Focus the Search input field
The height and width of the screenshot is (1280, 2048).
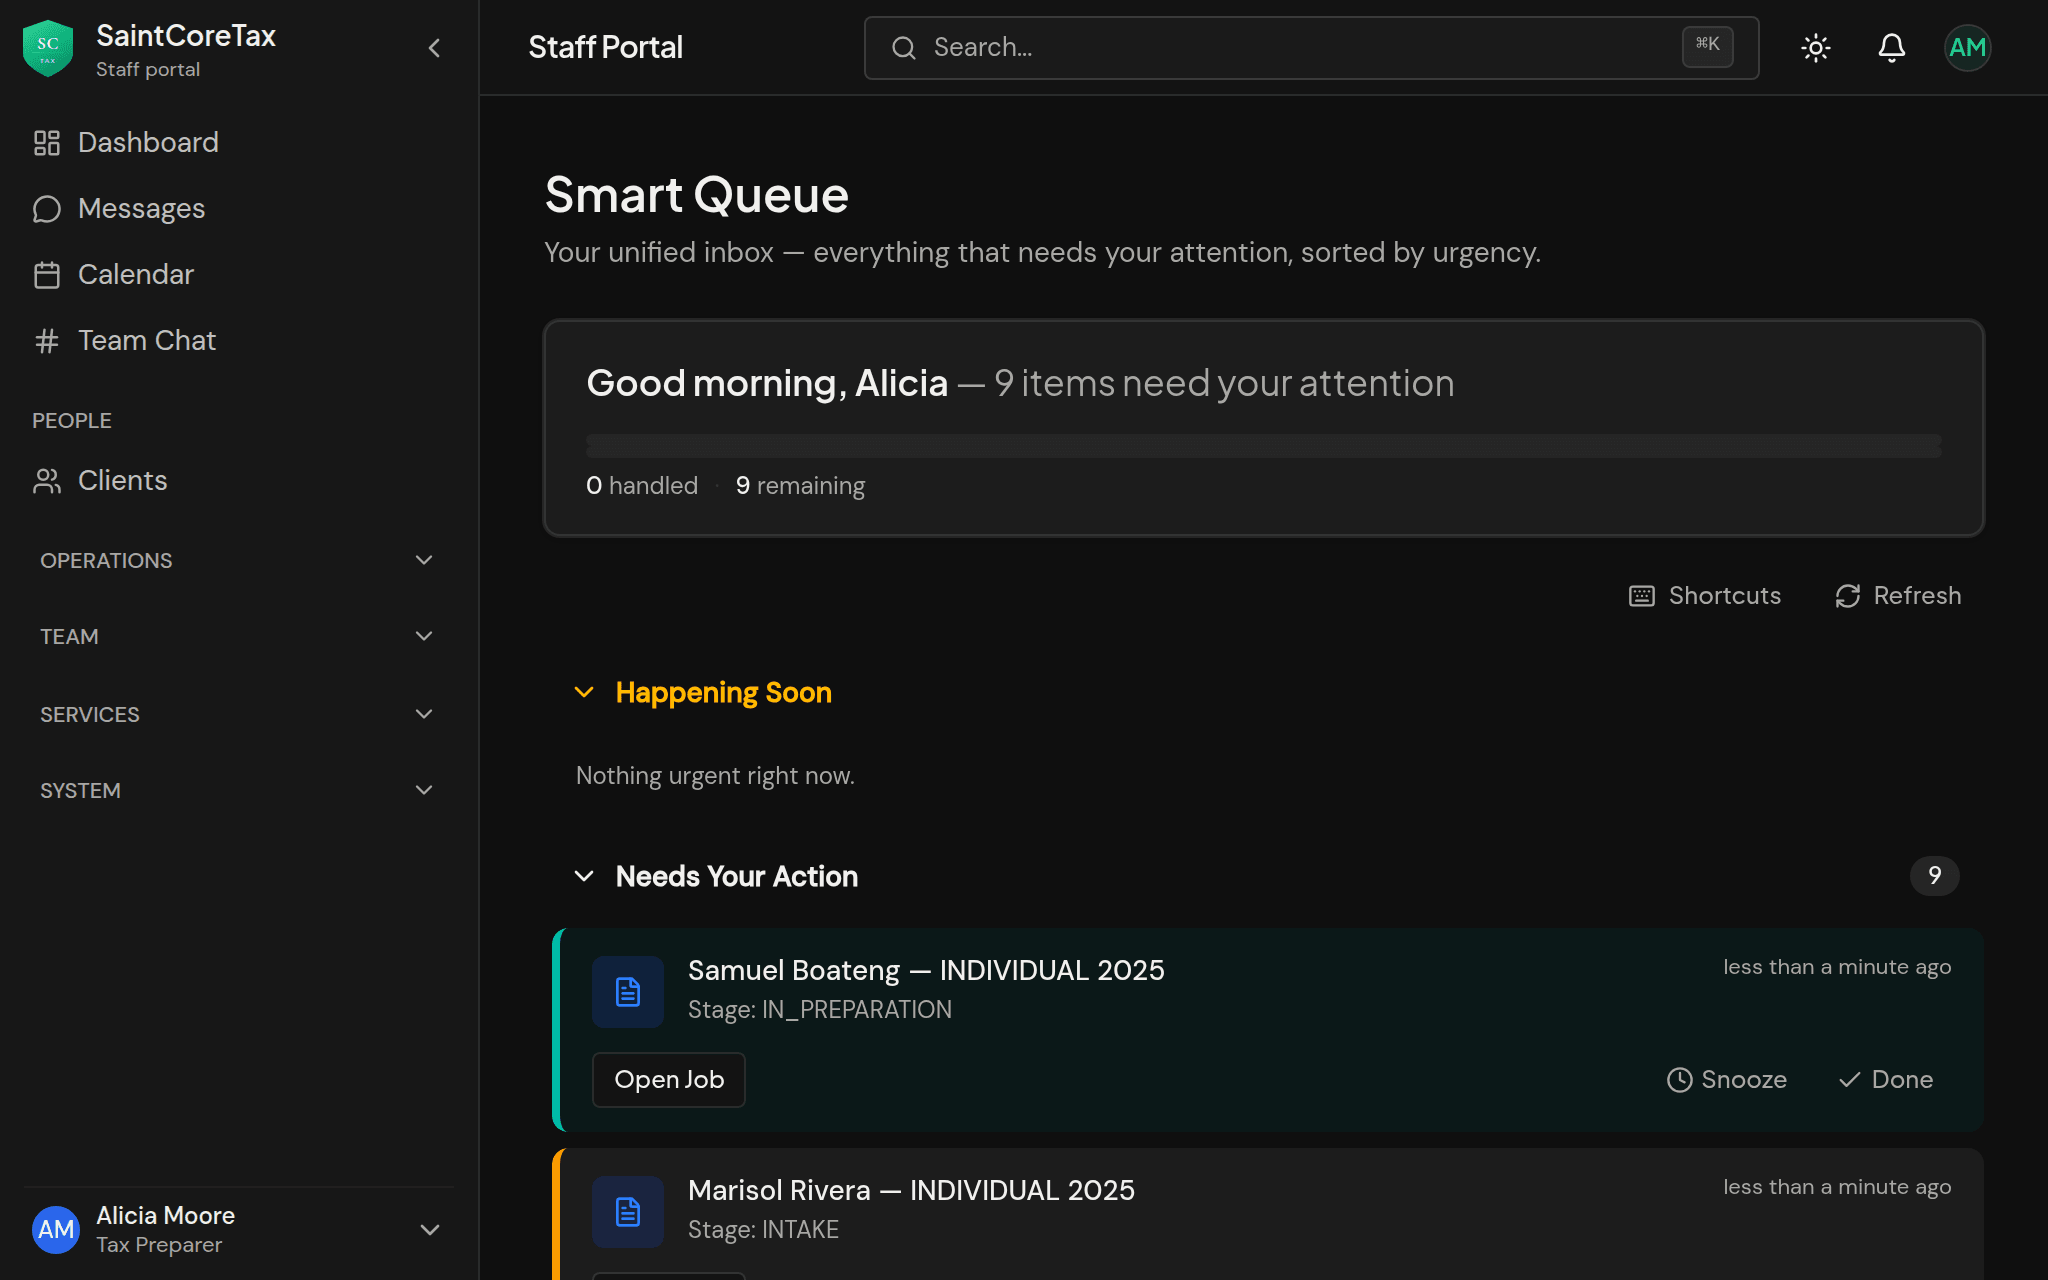pyautogui.click(x=1311, y=47)
